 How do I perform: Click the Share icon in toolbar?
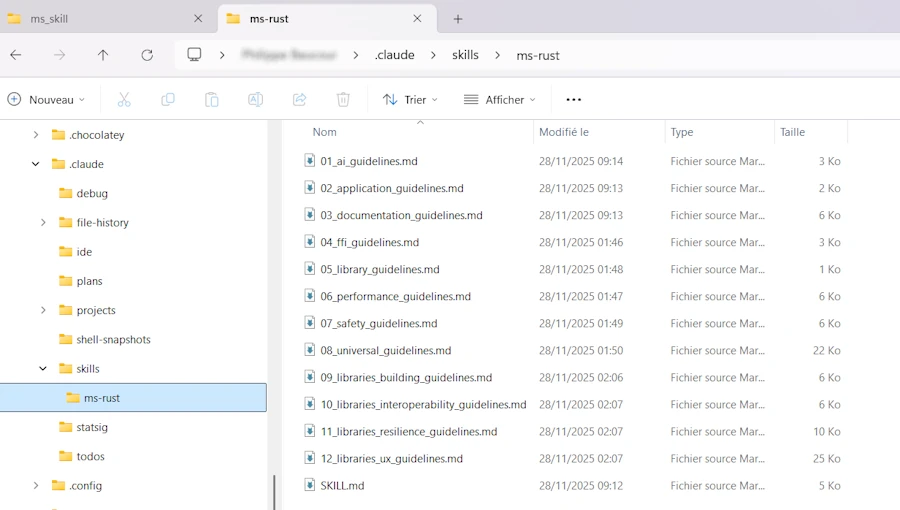pyautogui.click(x=299, y=99)
